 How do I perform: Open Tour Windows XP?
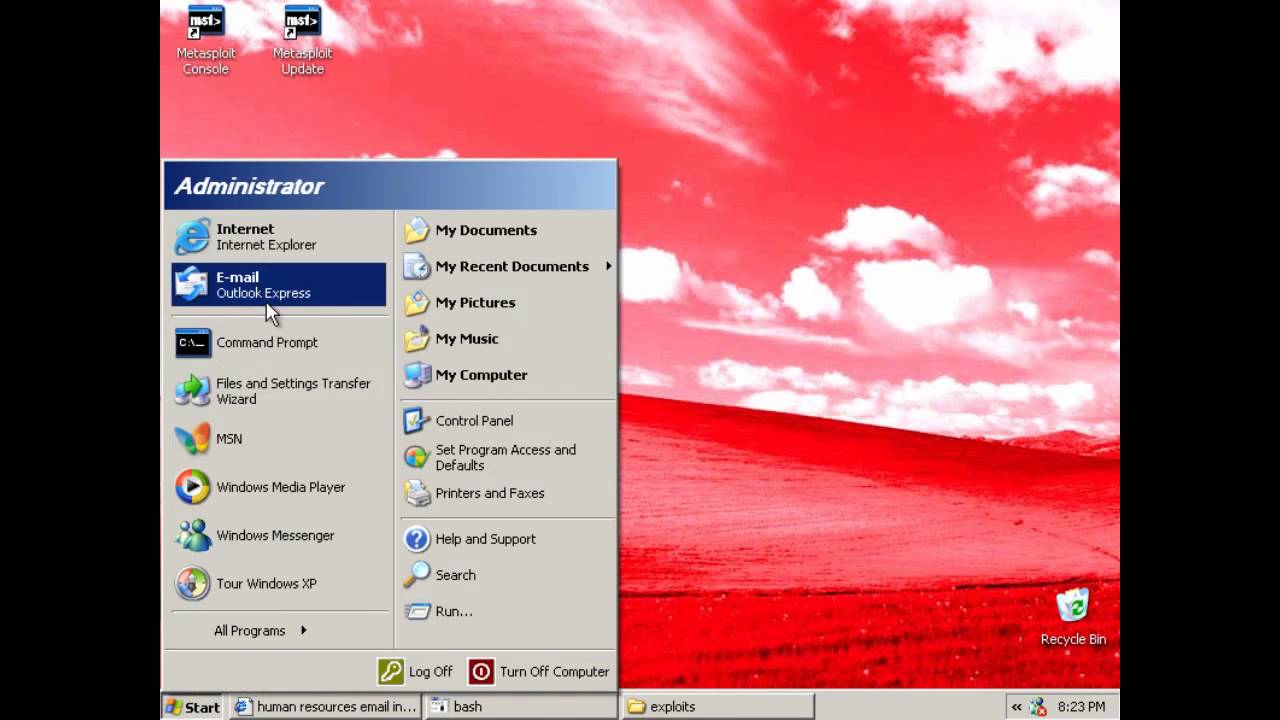click(279, 583)
